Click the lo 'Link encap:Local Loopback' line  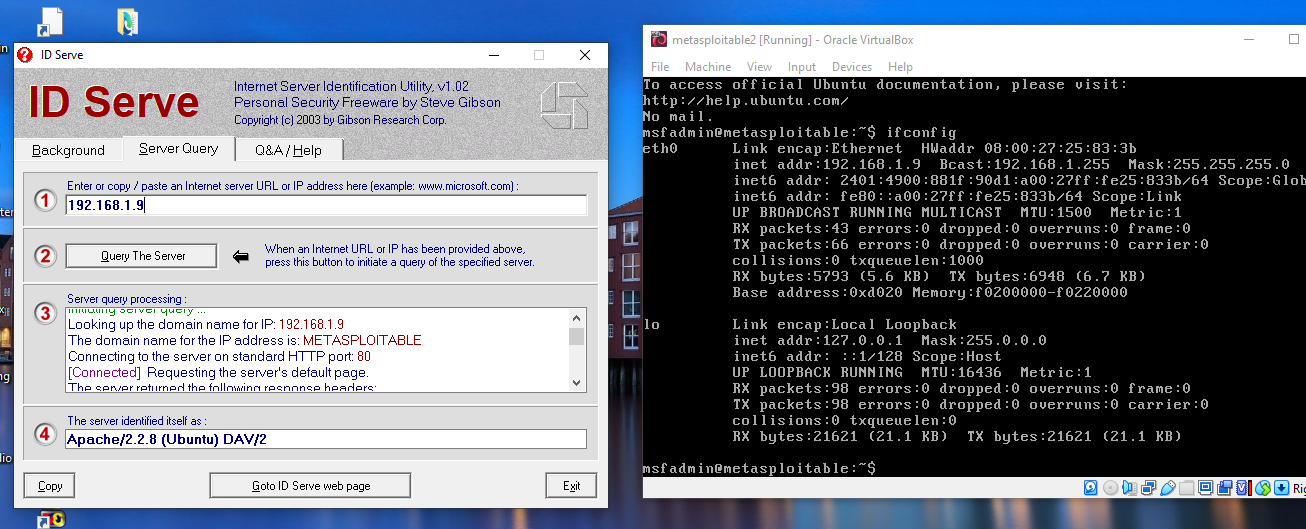coord(844,324)
